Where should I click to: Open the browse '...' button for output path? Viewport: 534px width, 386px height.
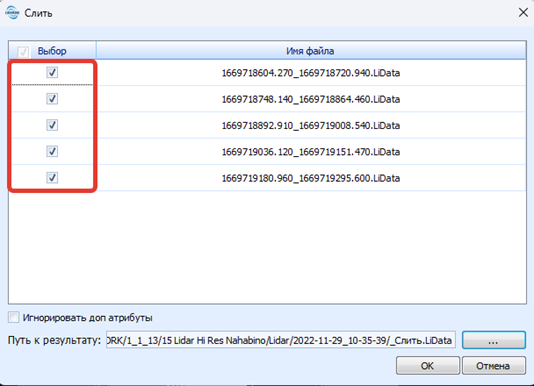point(493,340)
